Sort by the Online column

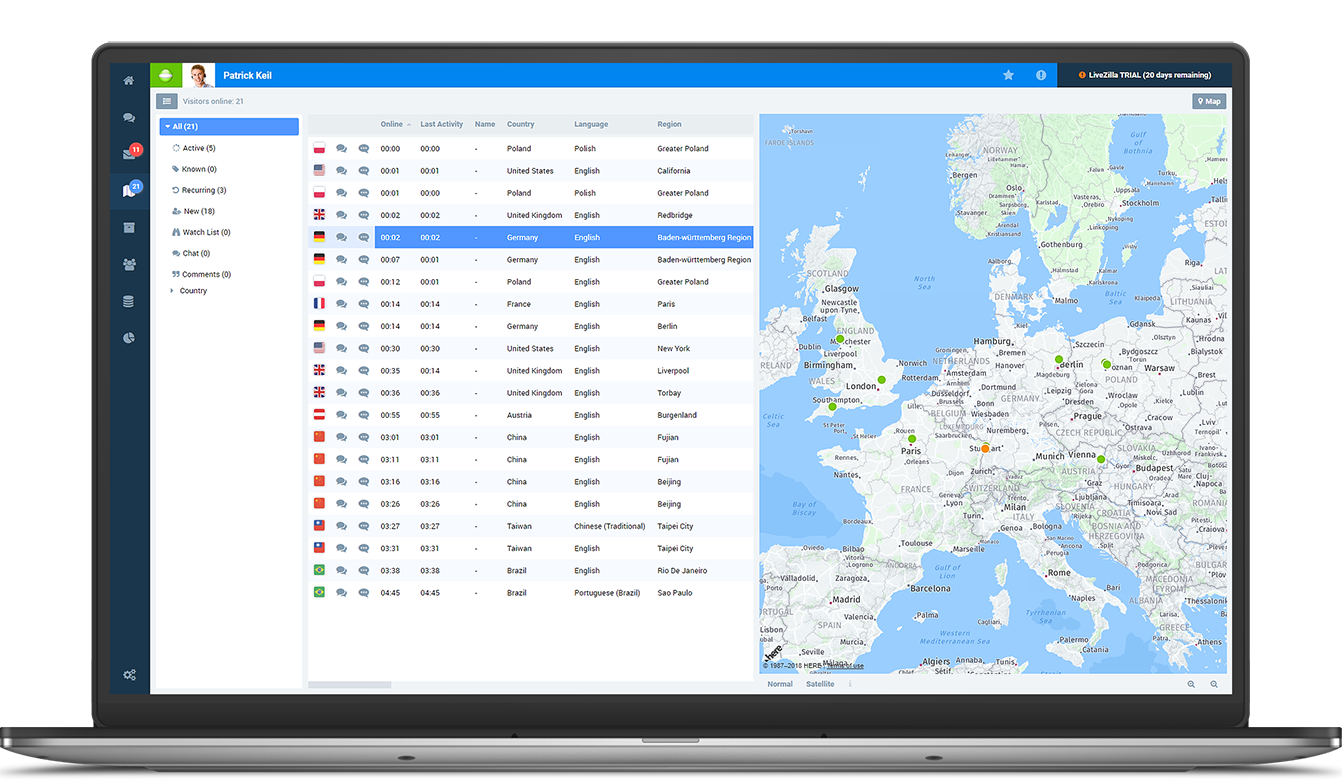click(395, 124)
